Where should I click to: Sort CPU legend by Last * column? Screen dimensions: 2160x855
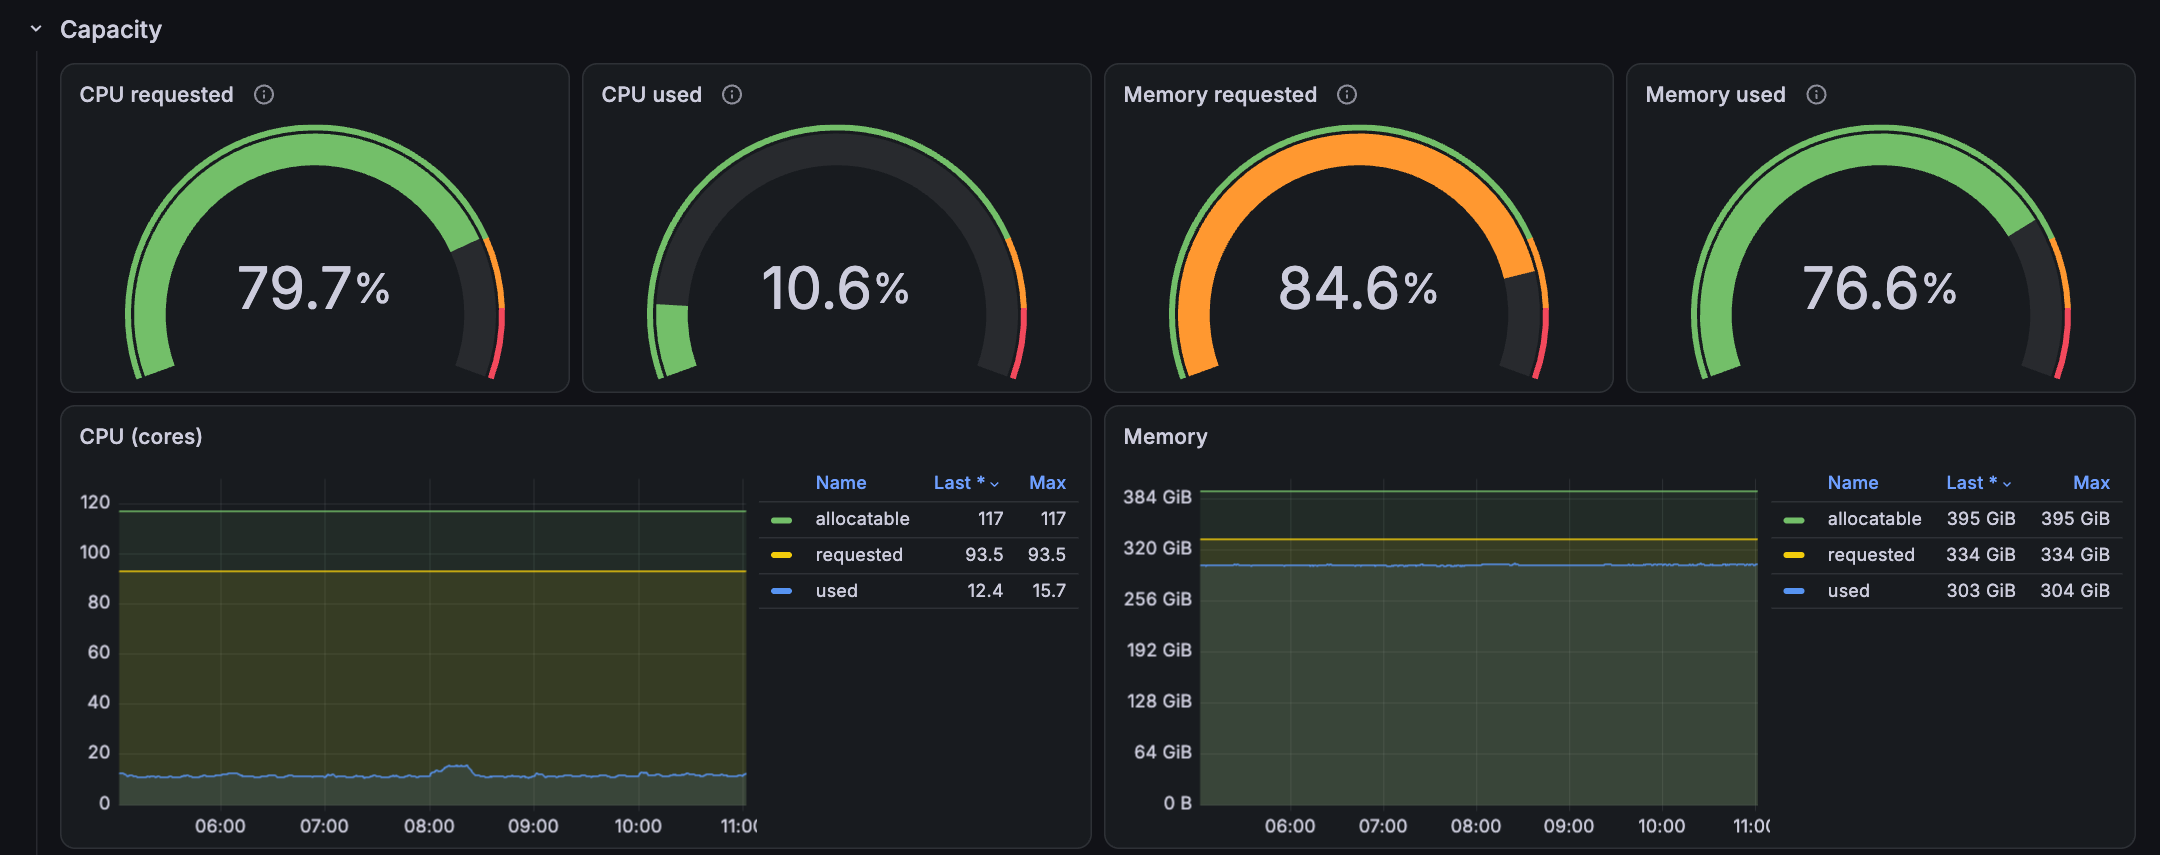tap(966, 483)
